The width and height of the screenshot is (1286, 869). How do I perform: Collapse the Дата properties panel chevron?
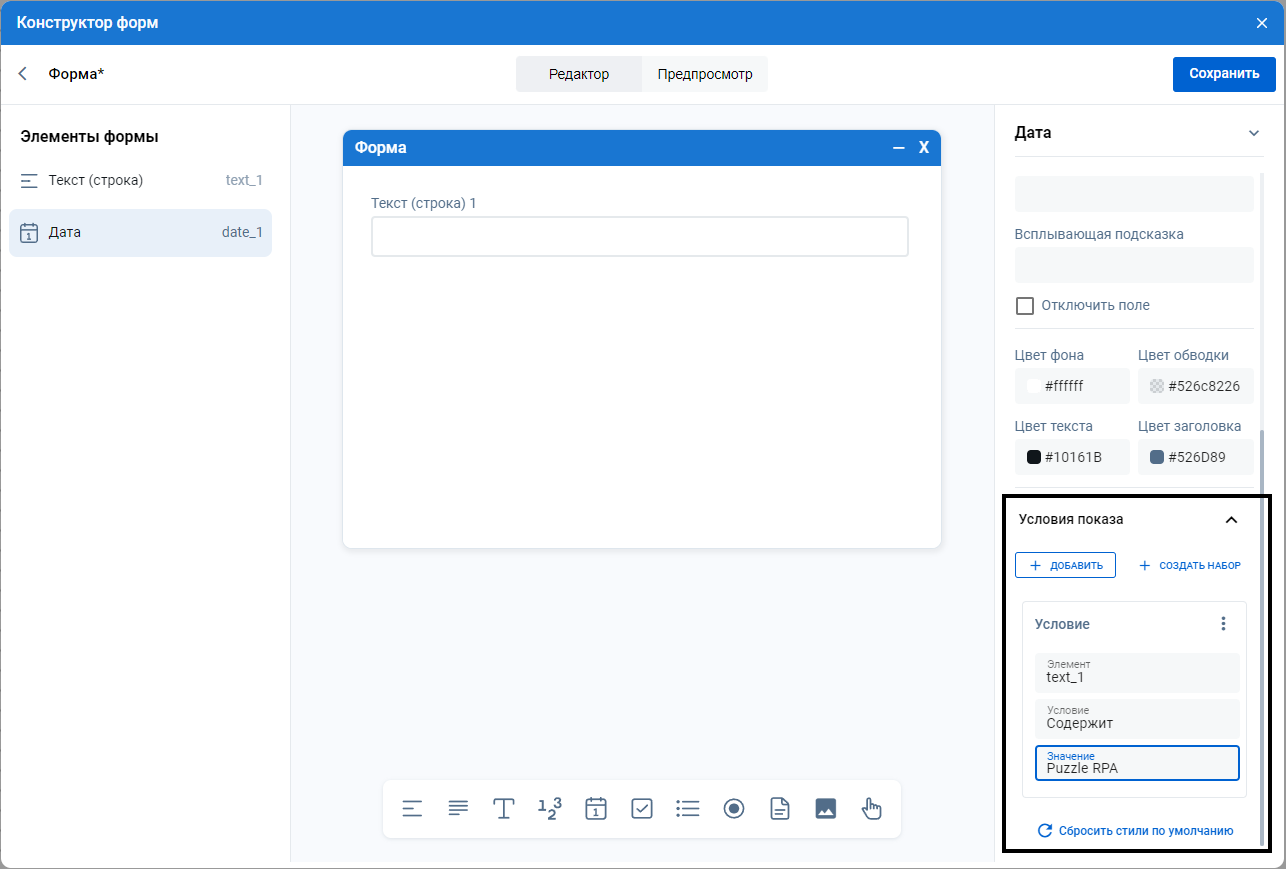1254,133
